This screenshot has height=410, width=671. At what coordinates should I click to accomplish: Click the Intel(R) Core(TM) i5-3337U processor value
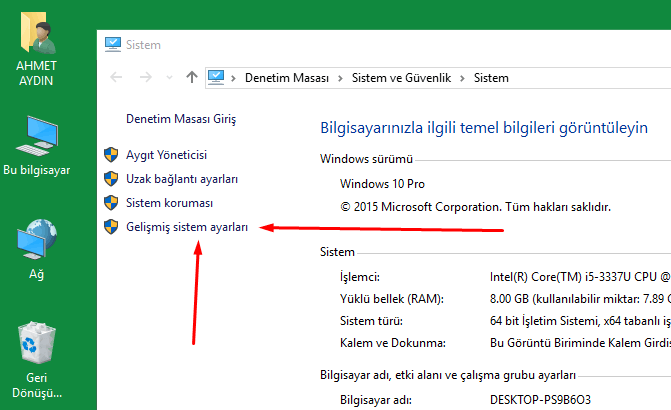pos(580,277)
